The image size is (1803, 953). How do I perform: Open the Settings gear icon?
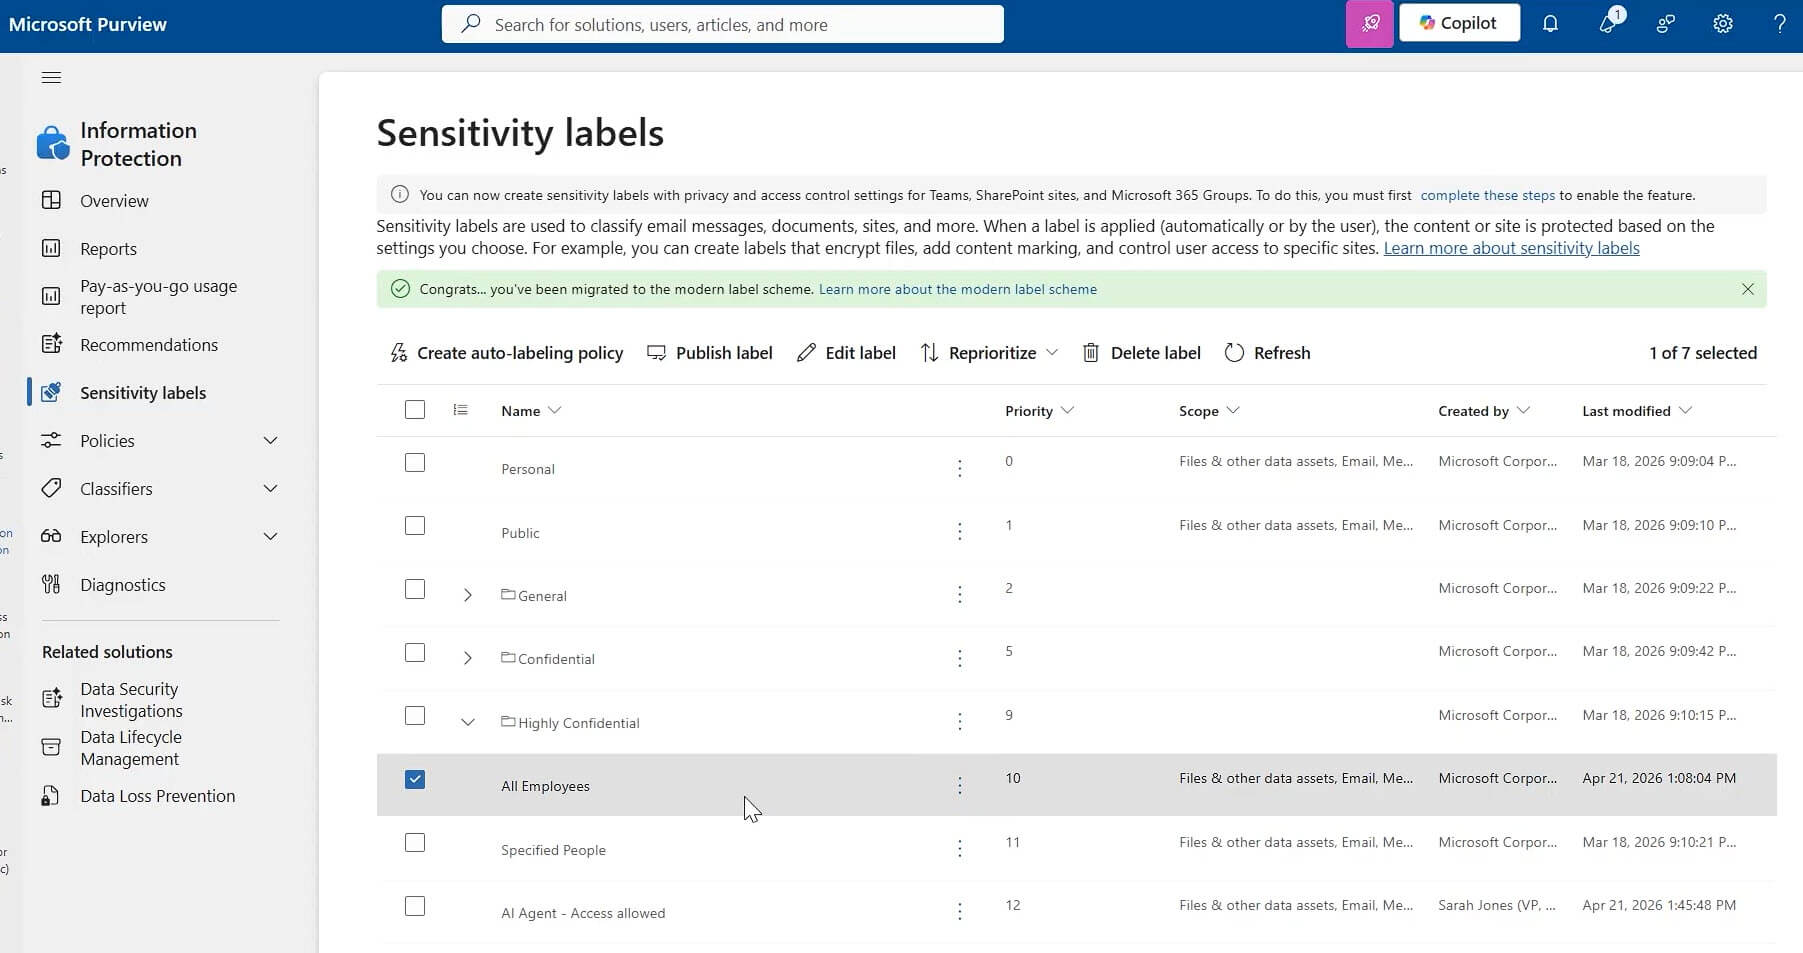coord(1723,24)
